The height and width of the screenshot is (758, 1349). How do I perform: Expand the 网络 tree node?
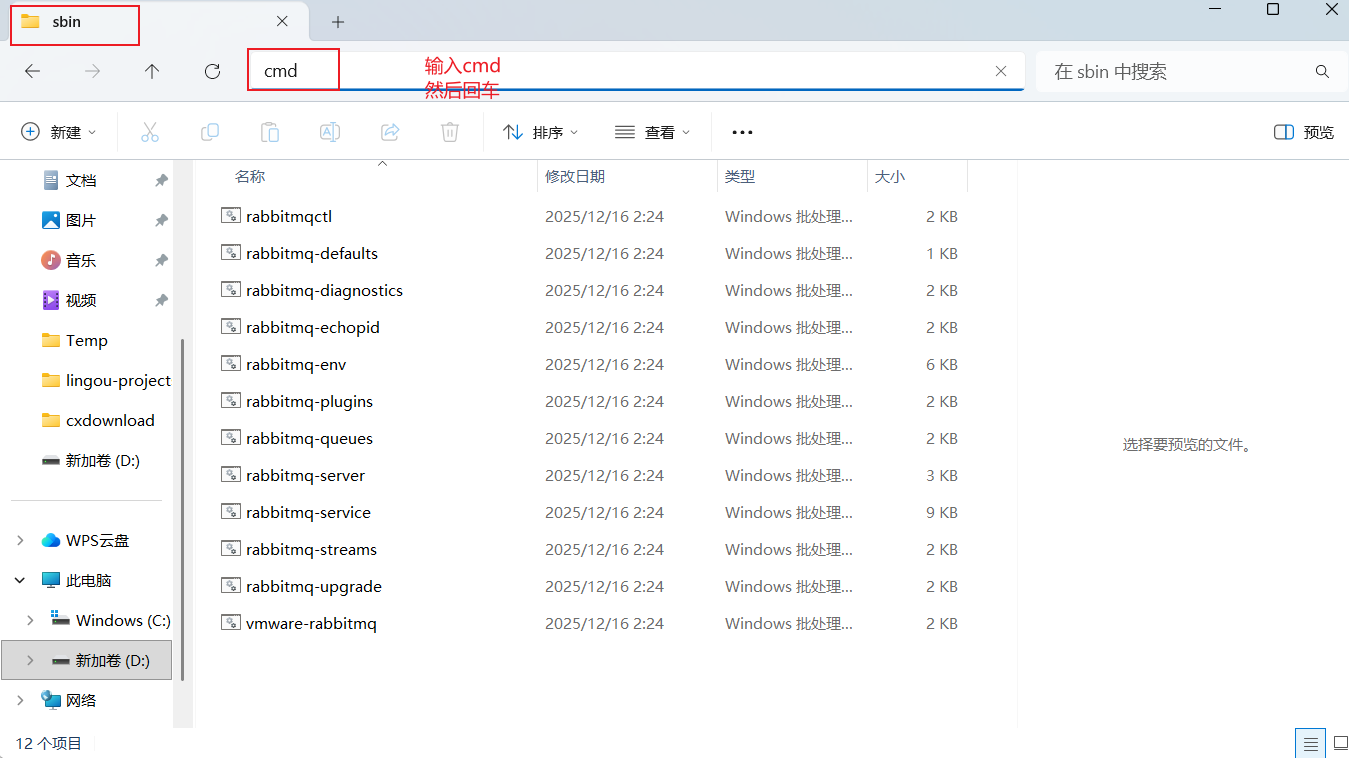pos(21,700)
